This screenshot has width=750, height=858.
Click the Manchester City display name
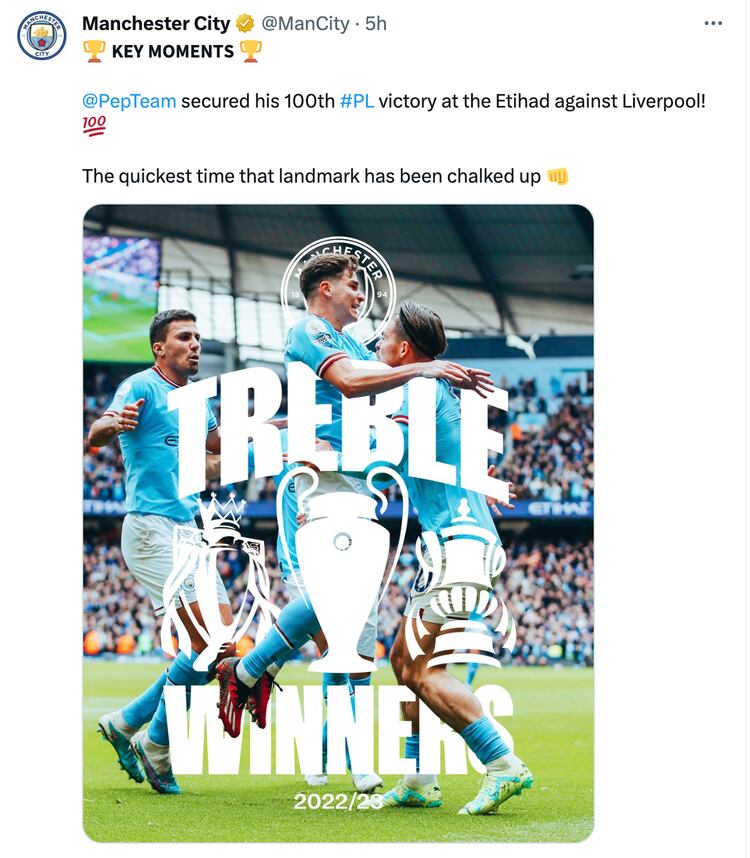(x=156, y=24)
